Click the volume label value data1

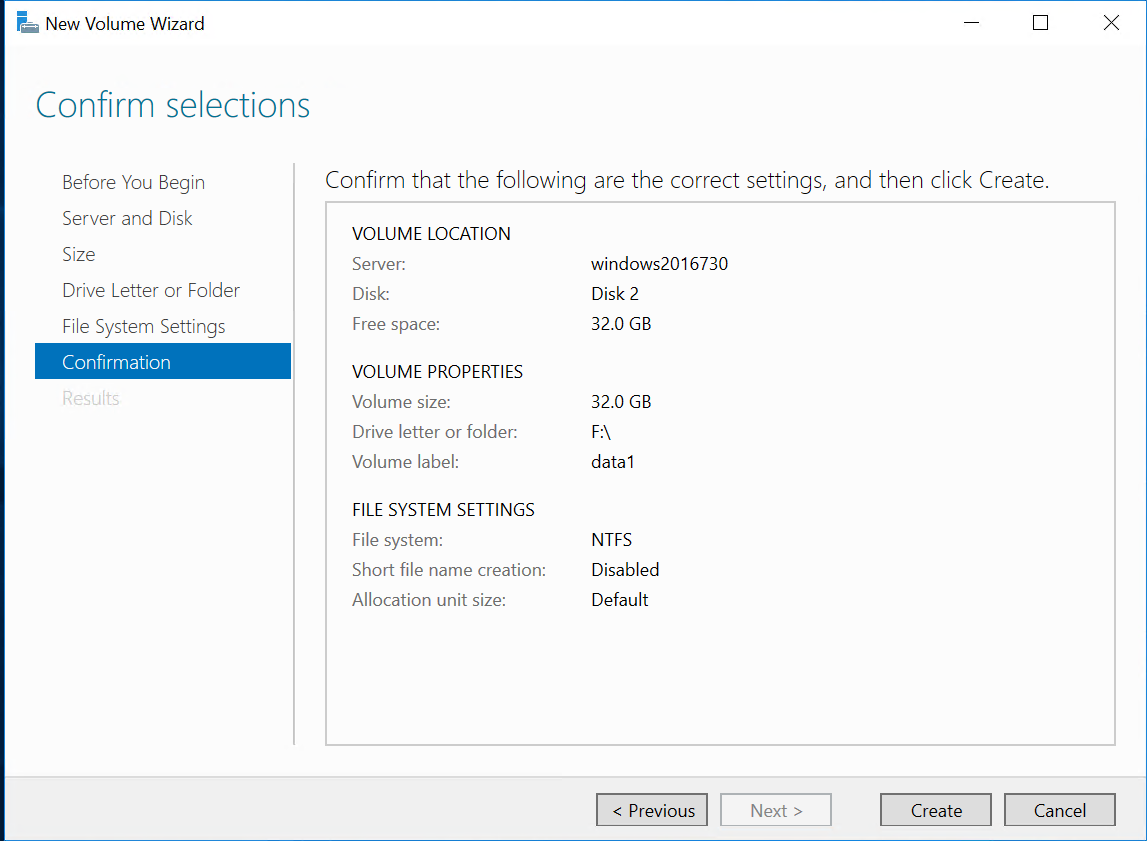(x=613, y=462)
